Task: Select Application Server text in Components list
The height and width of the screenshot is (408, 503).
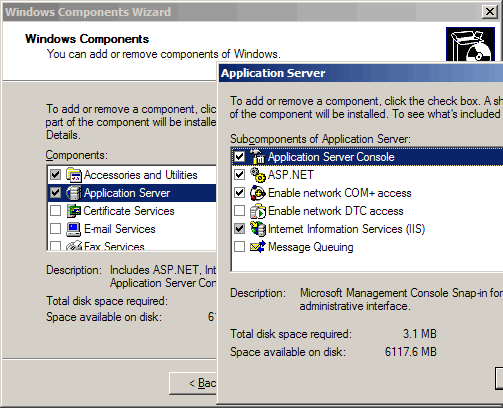Action: pos(127,193)
